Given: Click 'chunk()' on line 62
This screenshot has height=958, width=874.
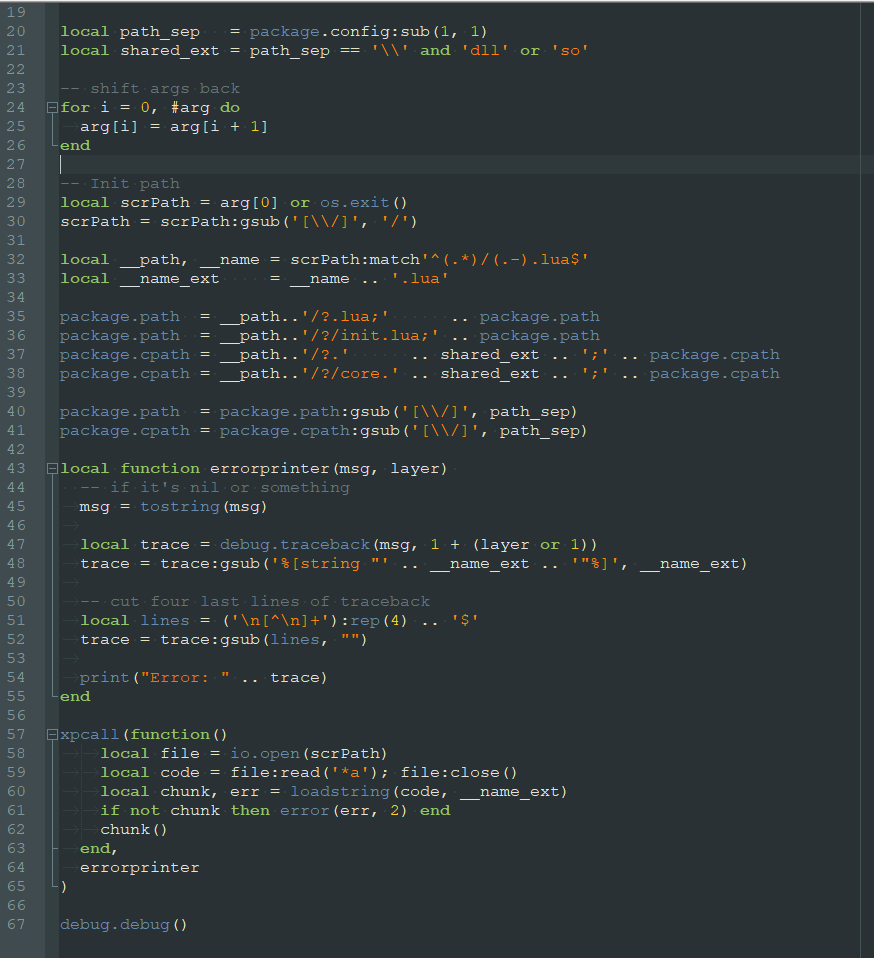Looking at the screenshot, I should click(x=134, y=830).
